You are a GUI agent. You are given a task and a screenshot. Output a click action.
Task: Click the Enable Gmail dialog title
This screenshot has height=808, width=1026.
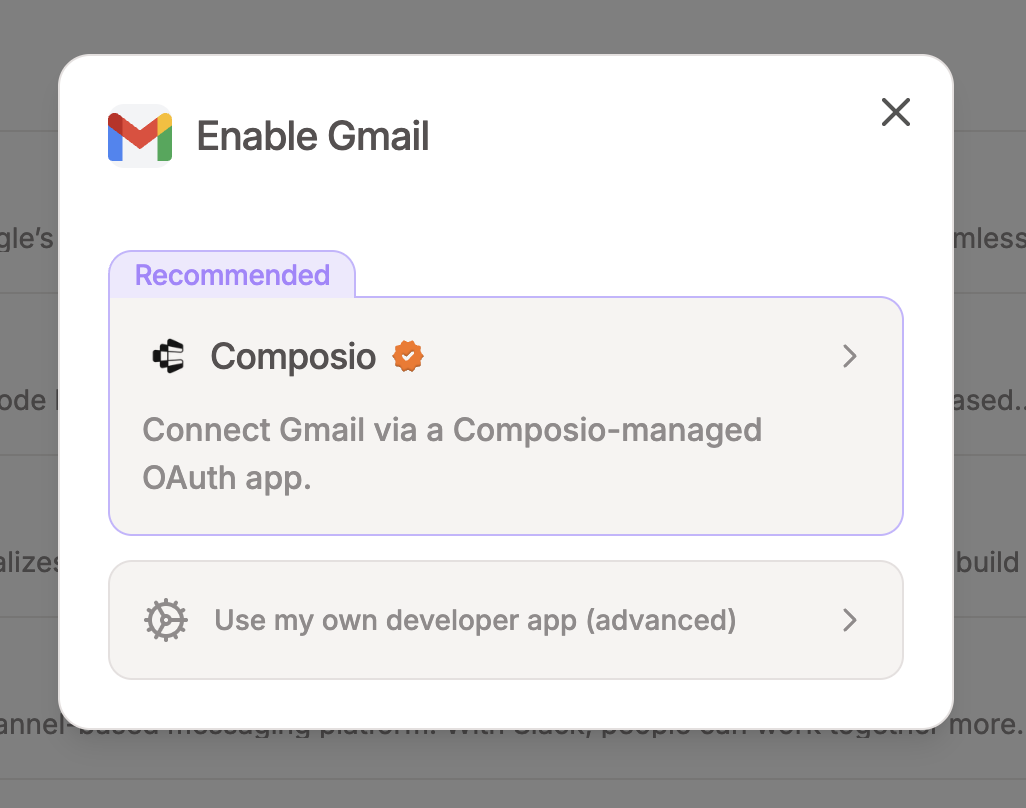point(313,136)
